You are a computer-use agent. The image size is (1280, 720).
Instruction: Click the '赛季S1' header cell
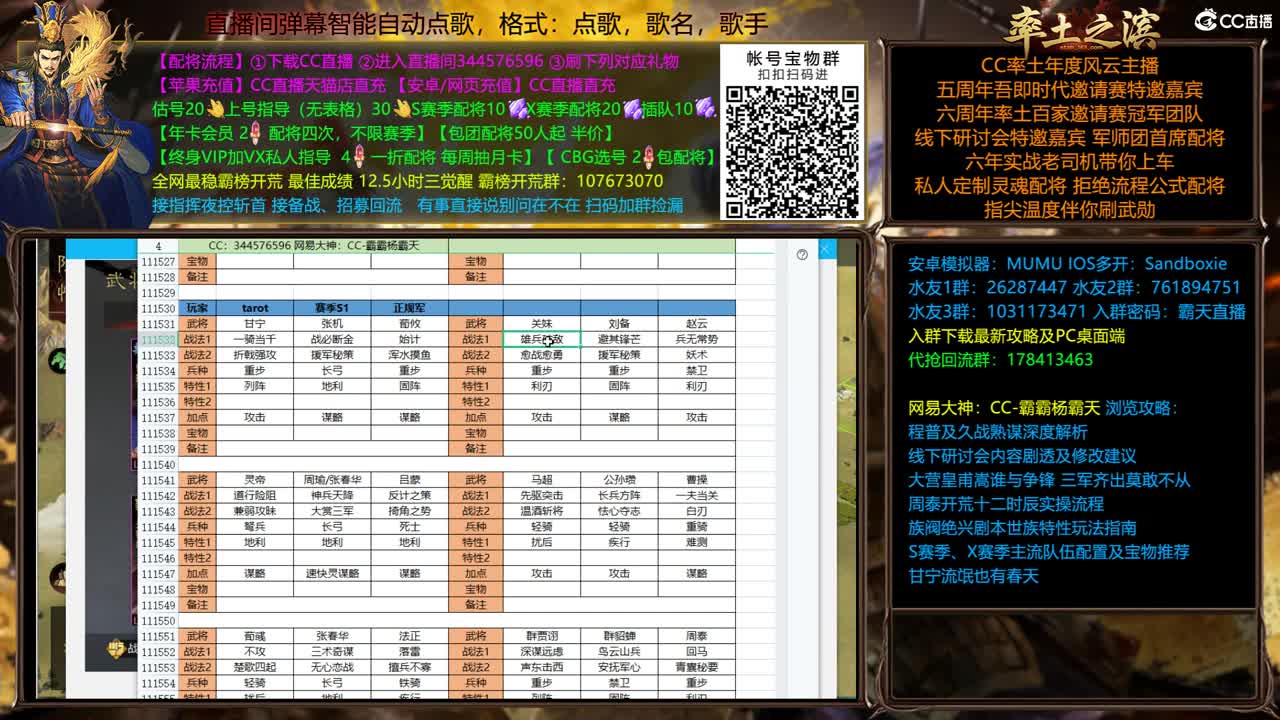(332, 308)
